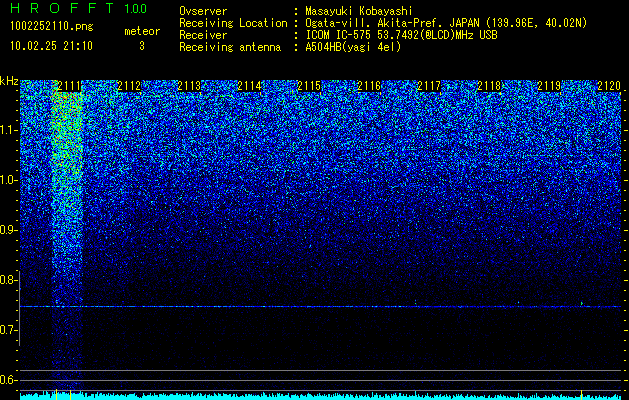The width and height of the screenshot is (629, 400).
Task: Click the Receiving Location label
Action: coord(233,23)
